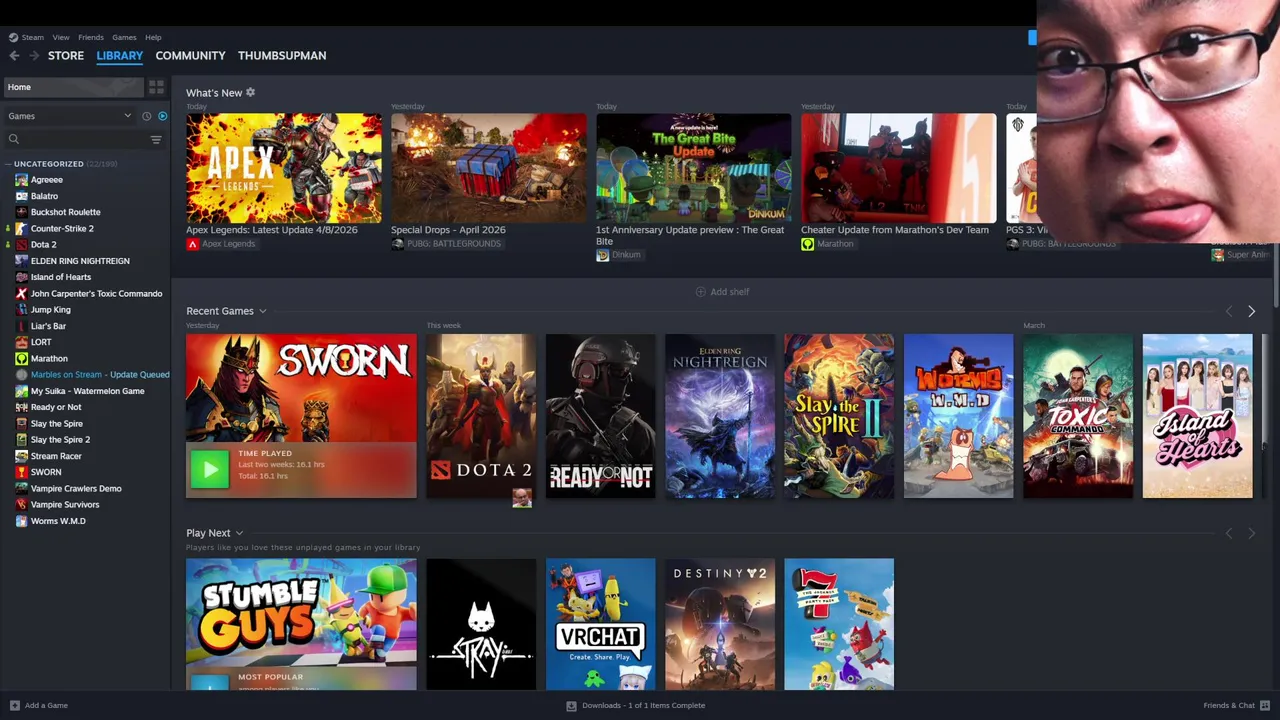Open Island of Hearts cover thumbnail

pos(1197,416)
